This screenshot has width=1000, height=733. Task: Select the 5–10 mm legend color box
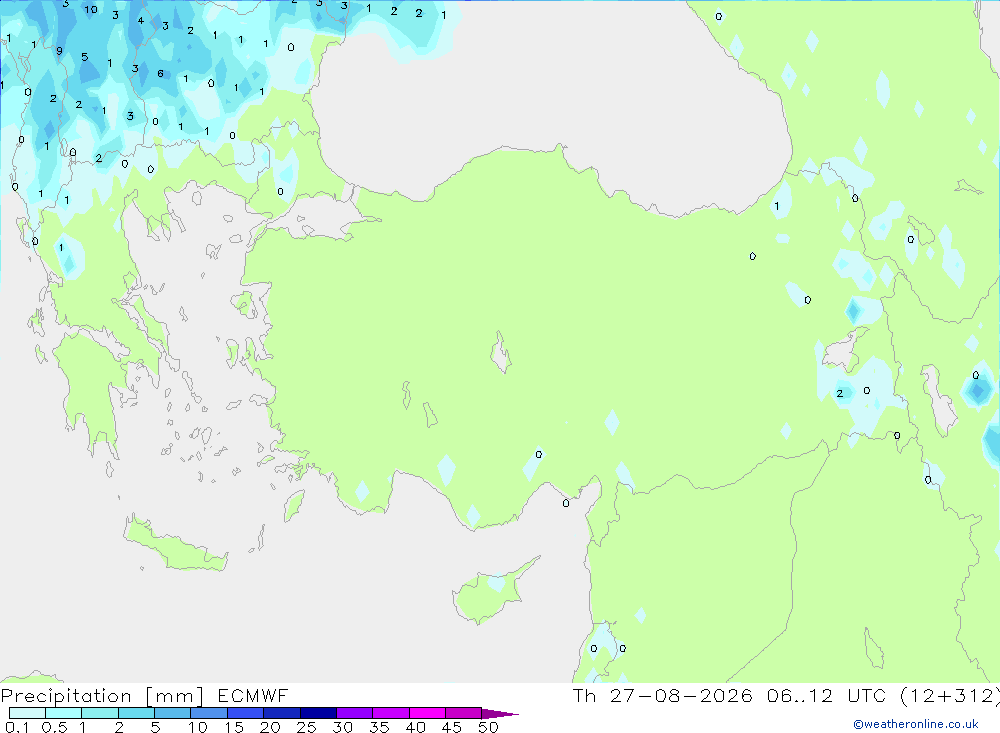(172, 713)
